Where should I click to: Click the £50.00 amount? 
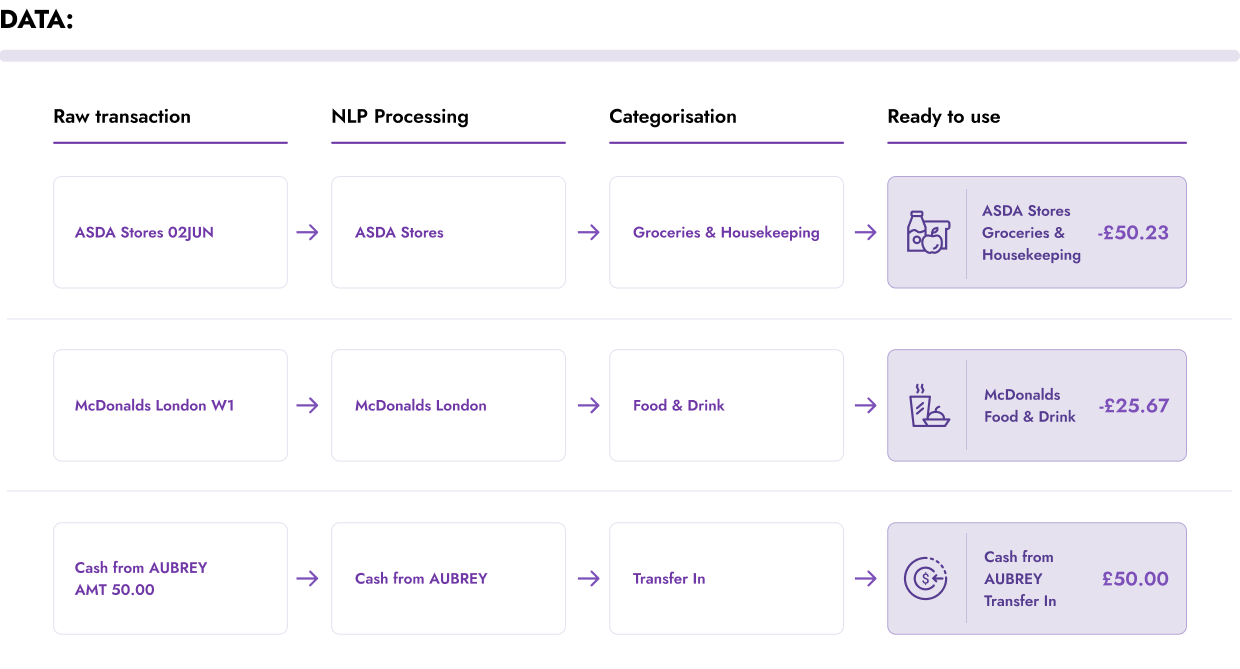1135,579
